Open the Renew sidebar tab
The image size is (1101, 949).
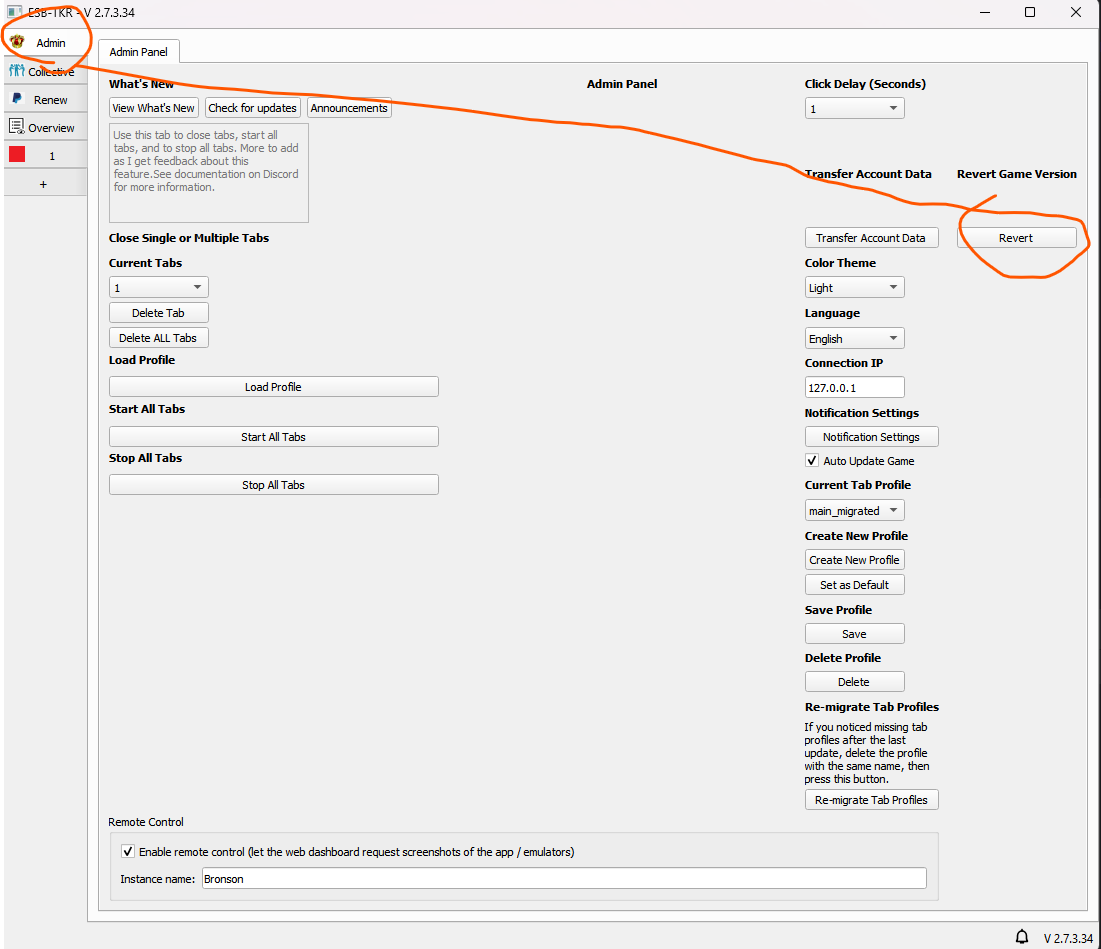click(x=45, y=100)
